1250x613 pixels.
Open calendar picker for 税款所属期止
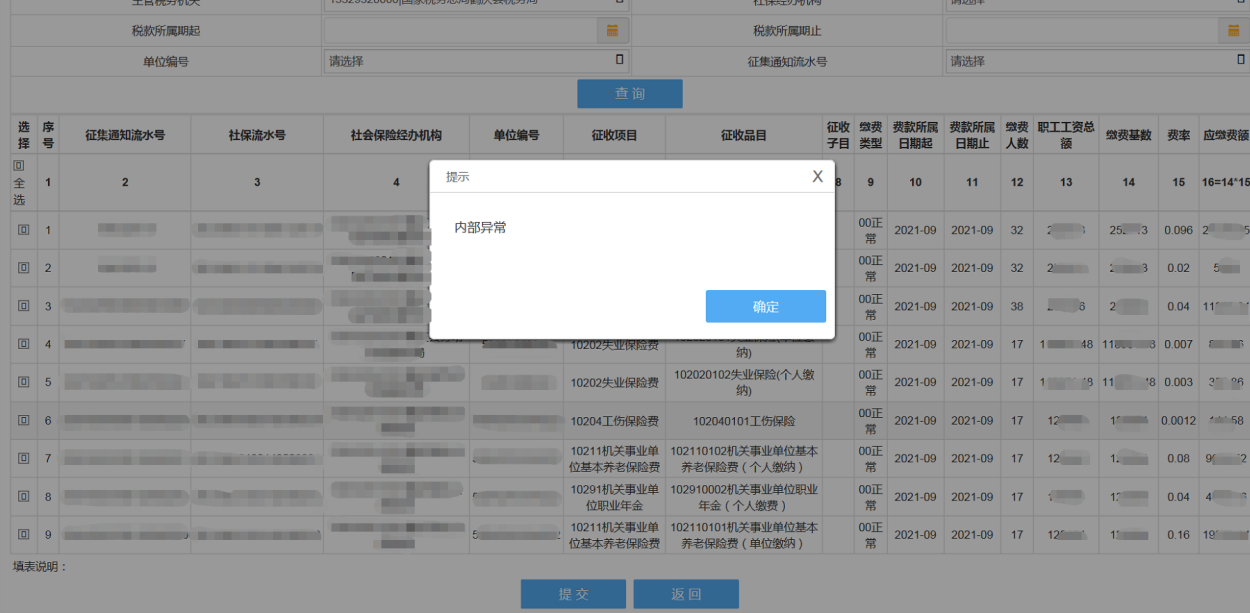point(1234,31)
